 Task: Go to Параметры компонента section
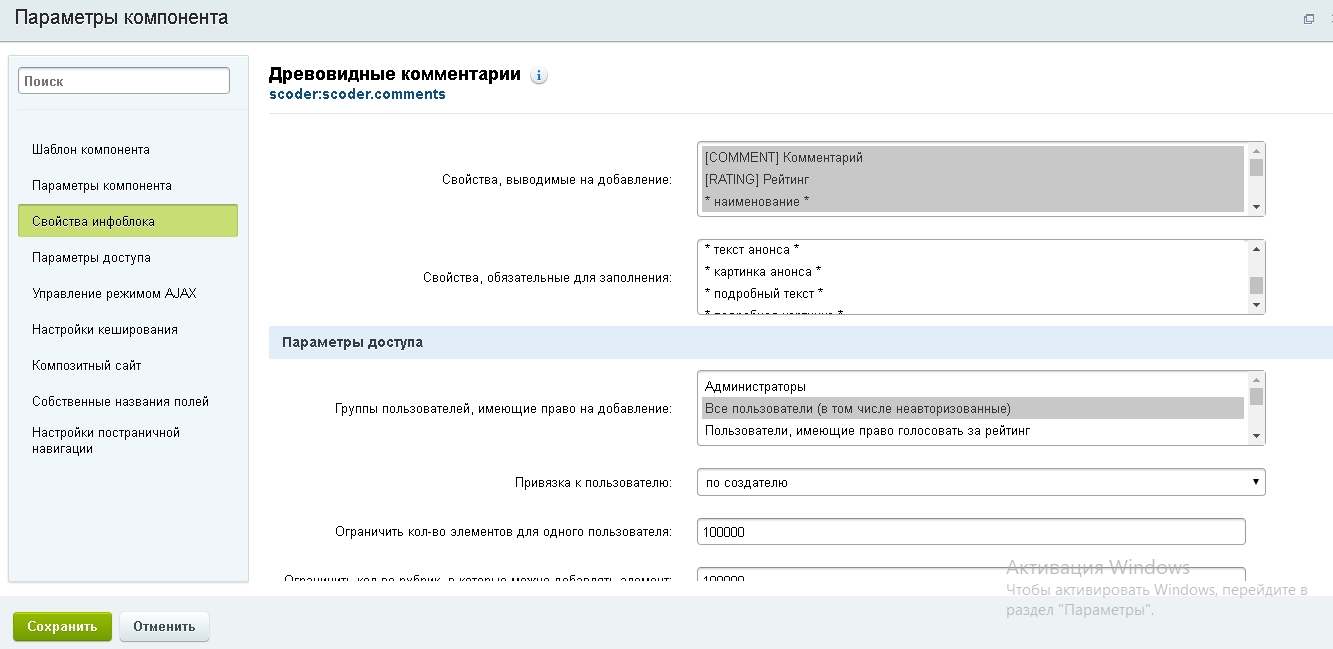(102, 186)
